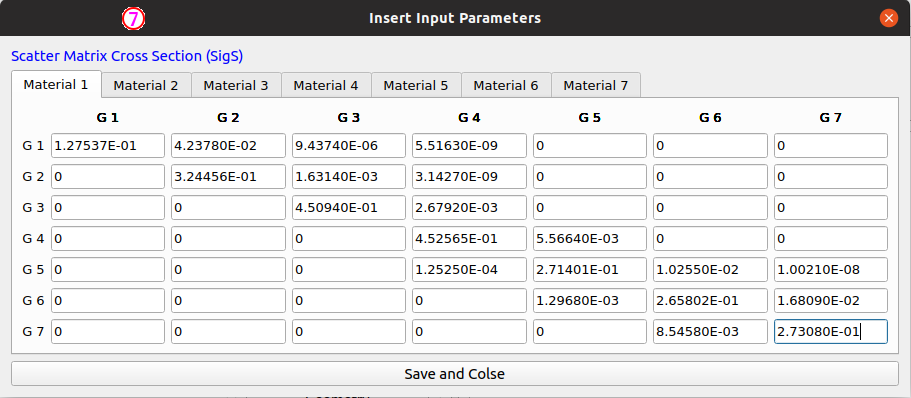Click row G 6 column G 2 field
The width and height of the screenshot is (911, 398).
click(228, 300)
